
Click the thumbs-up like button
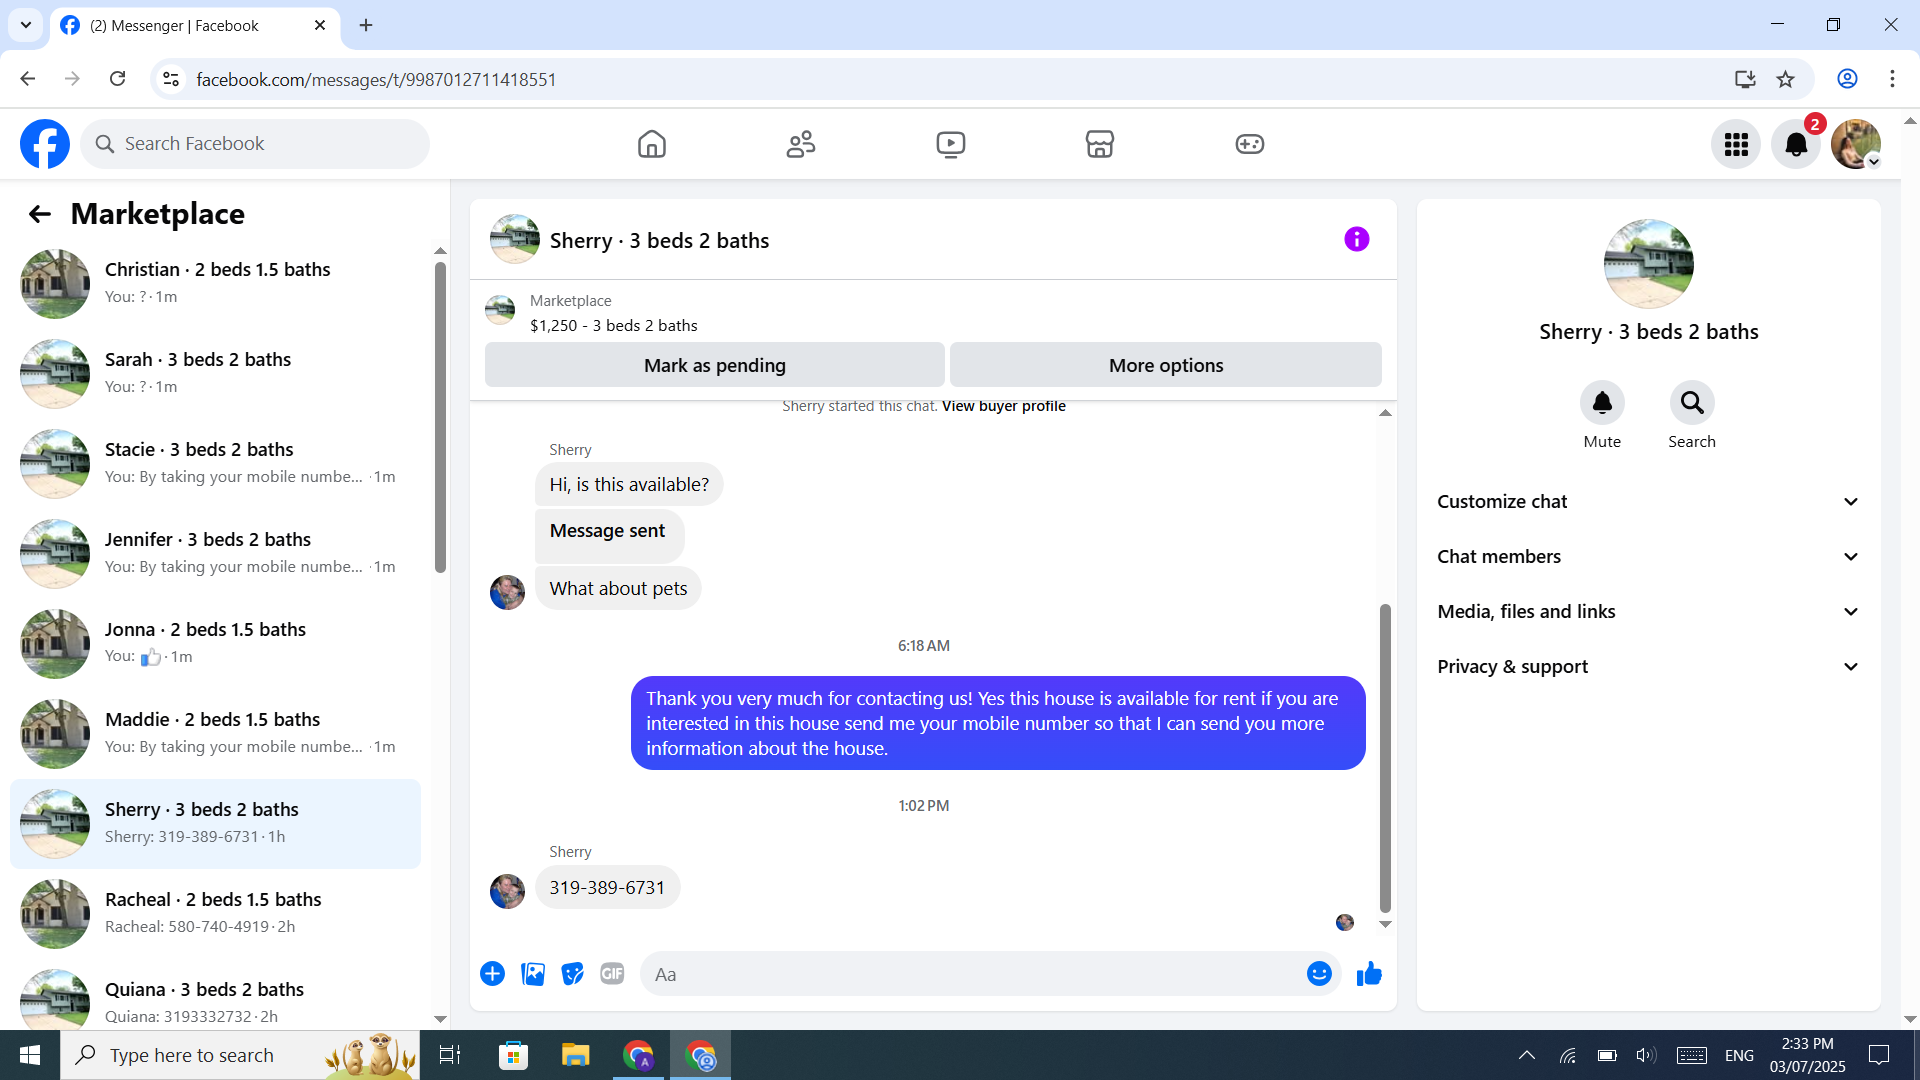1369,974
